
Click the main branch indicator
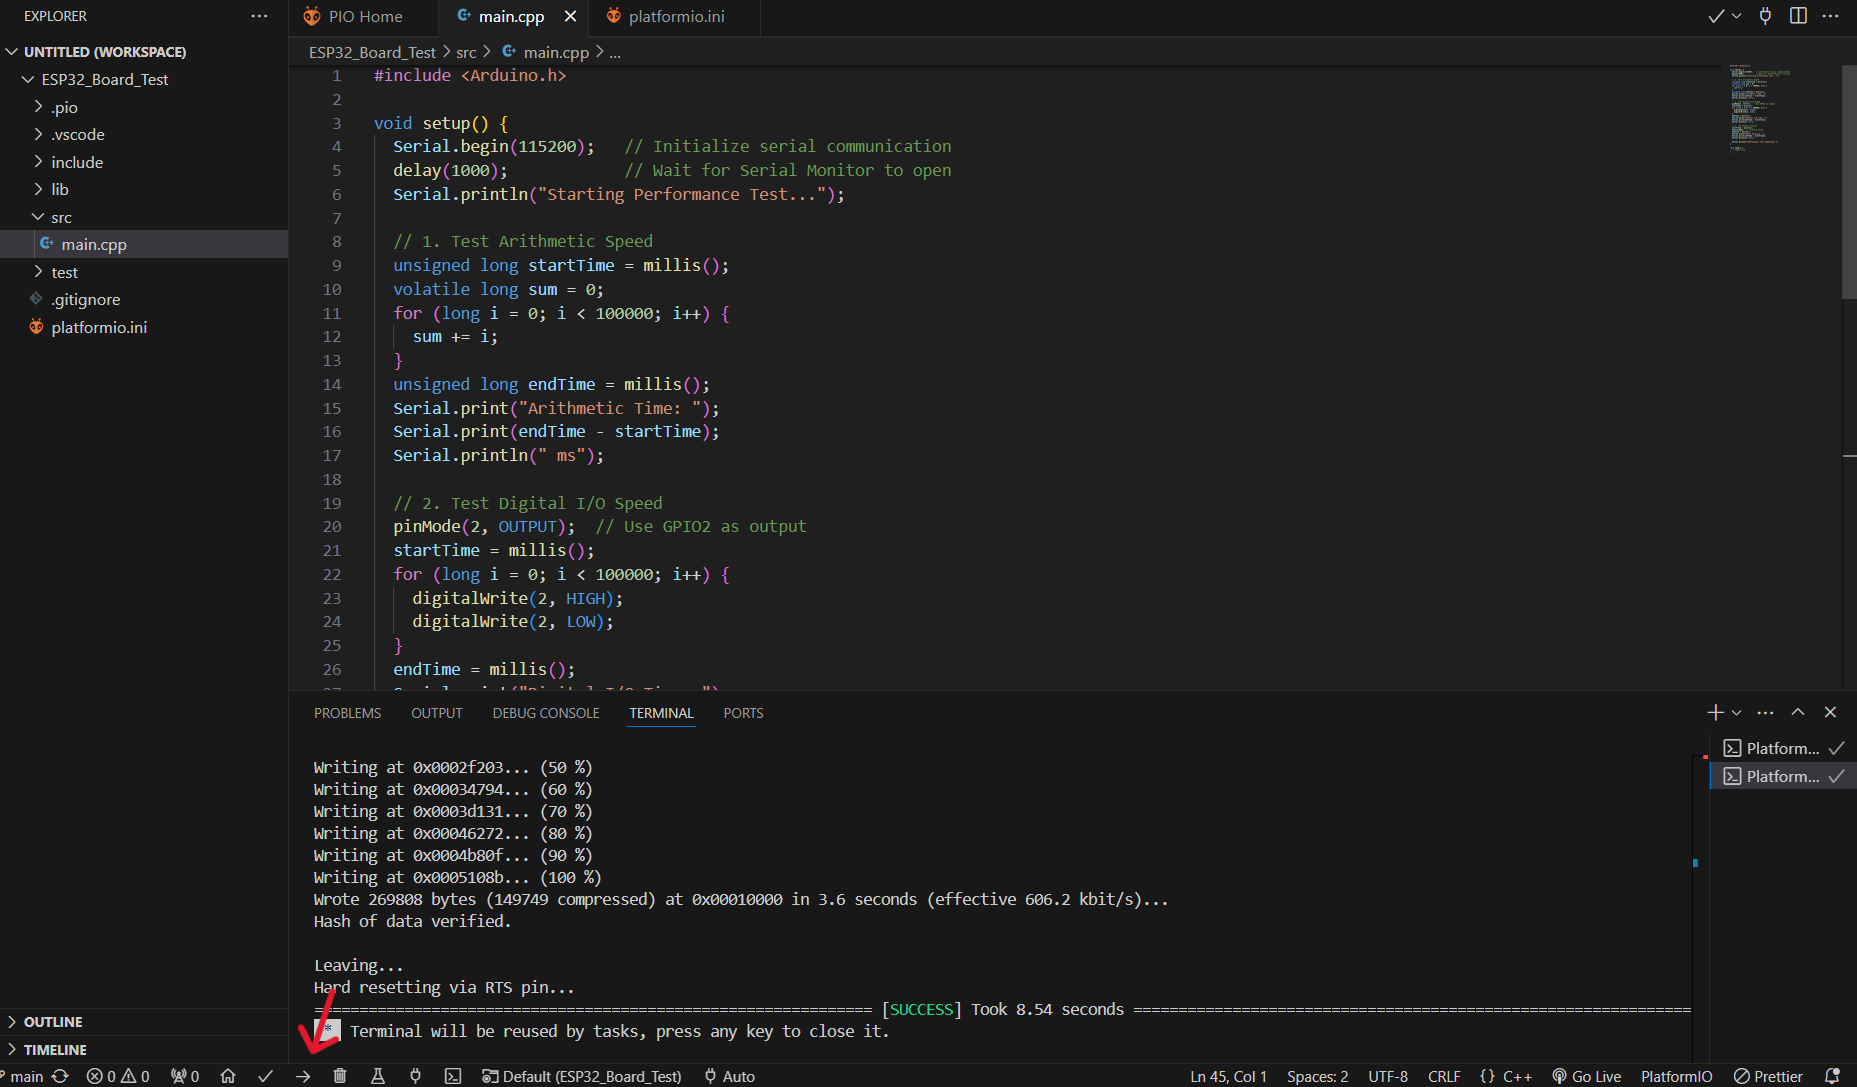22,1076
